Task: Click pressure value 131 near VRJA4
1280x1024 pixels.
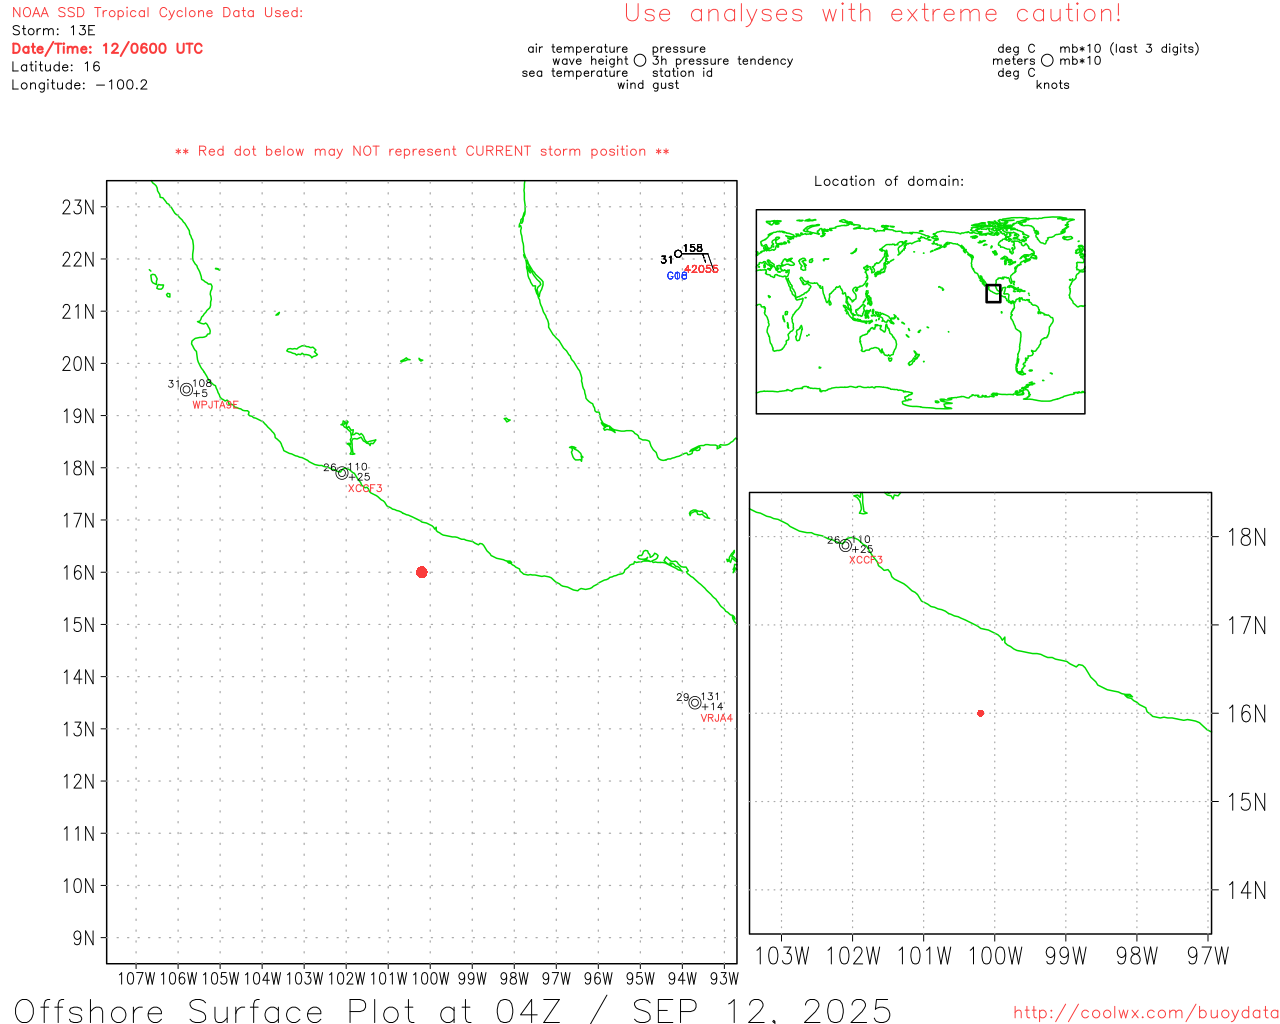Action: [710, 697]
